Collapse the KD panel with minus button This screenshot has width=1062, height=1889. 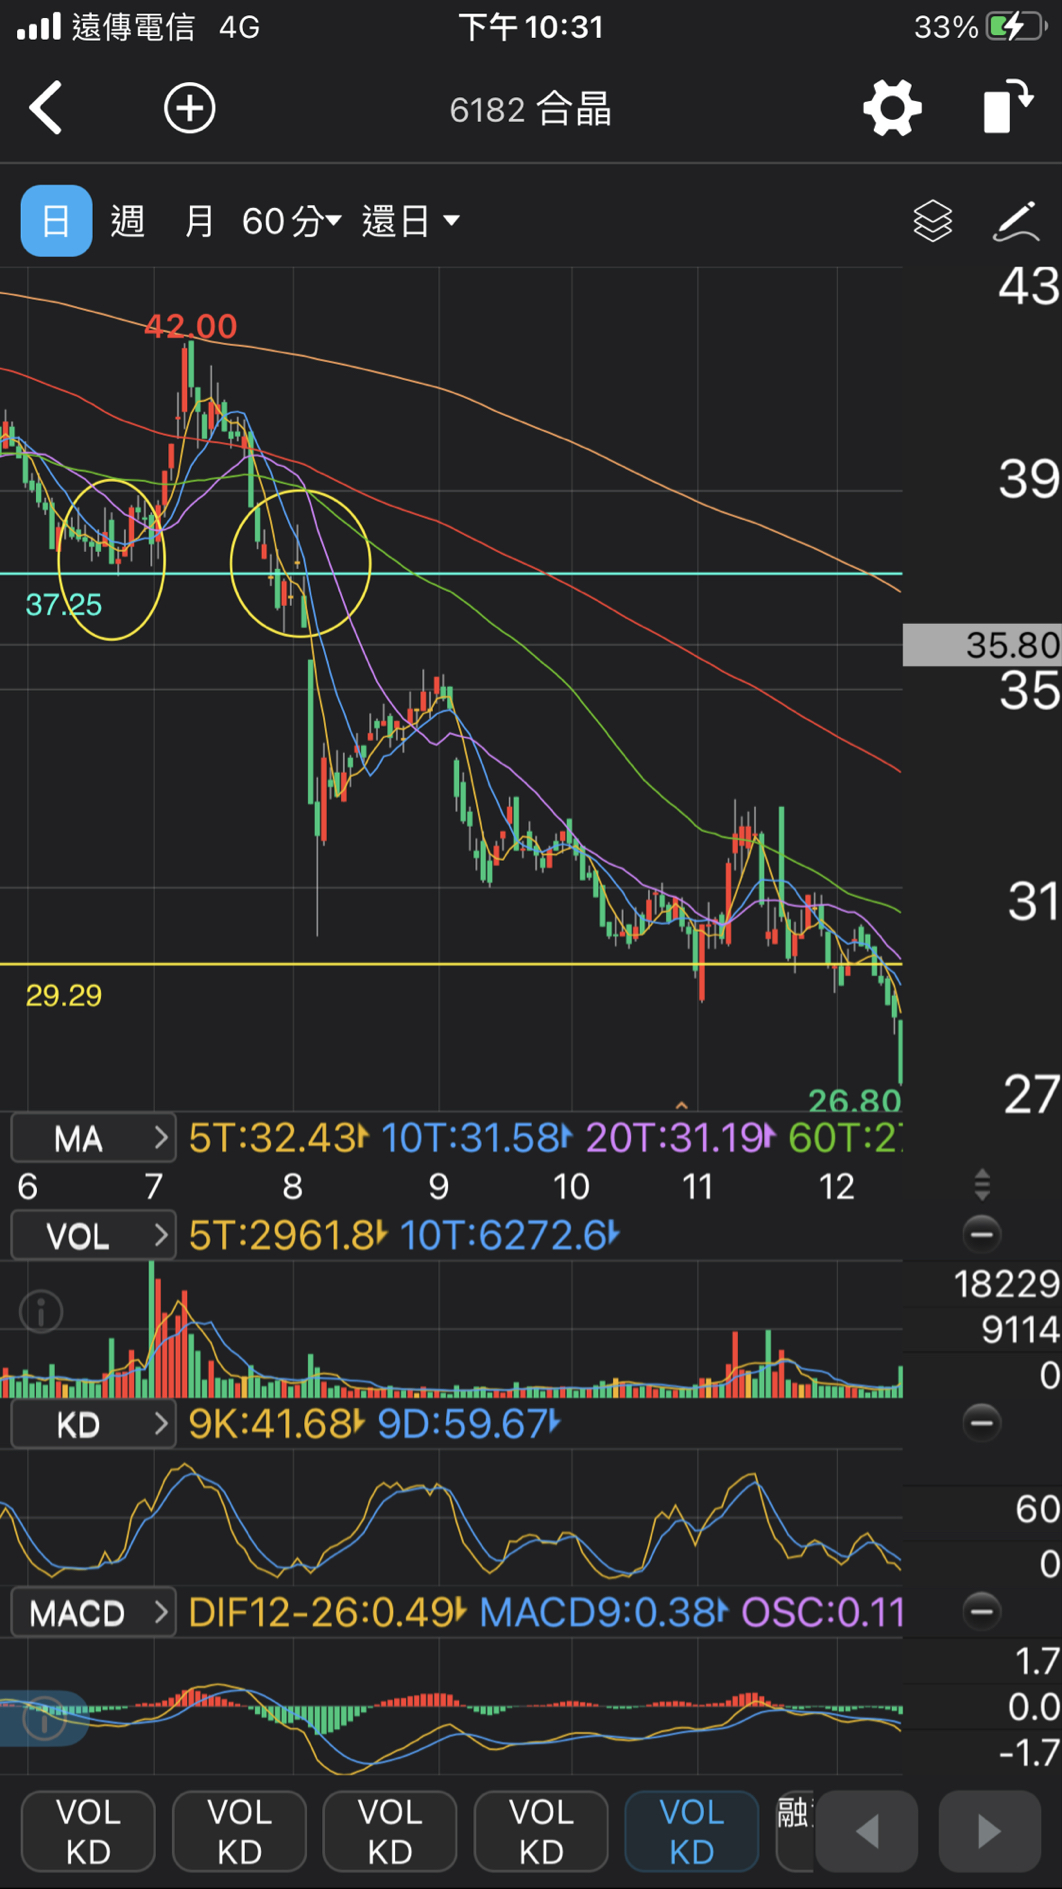pyautogui.click(x=982, y=1422)
